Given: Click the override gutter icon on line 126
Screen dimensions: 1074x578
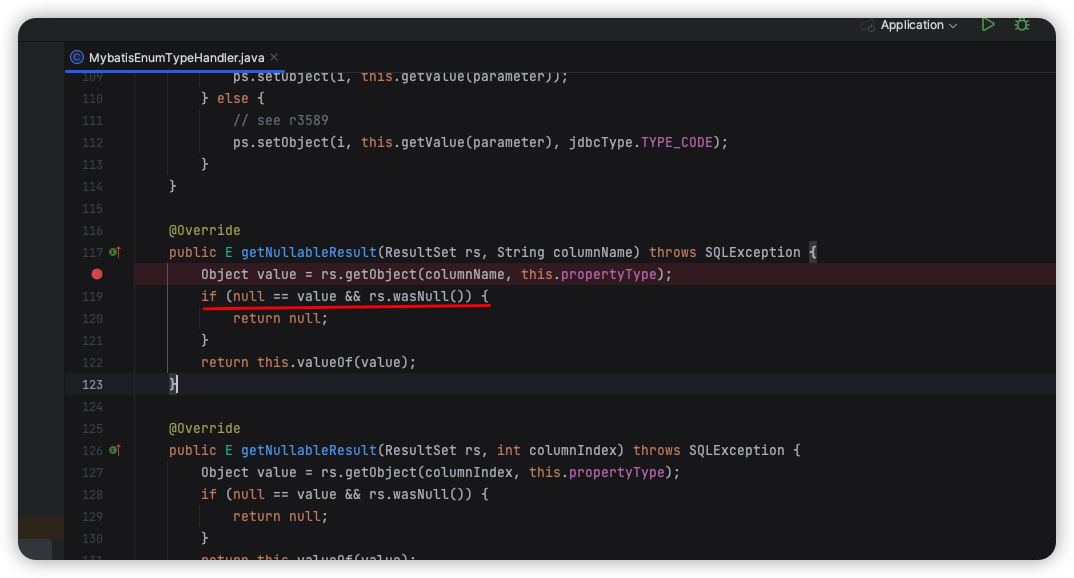Looking at the screenshot, I should pyautogui.click(x=114, y=450).
